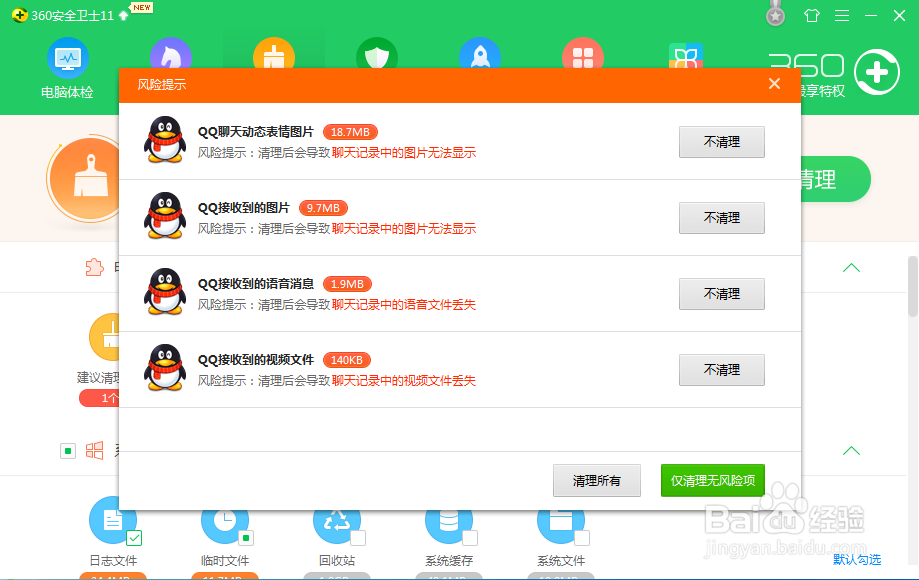
Task: Toggle the 日志文件 checkbox
Action: point(134,538)
